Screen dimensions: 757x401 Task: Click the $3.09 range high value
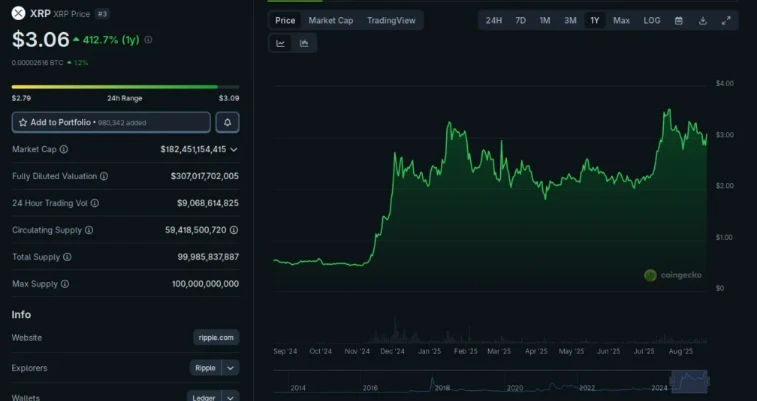point(229,98)
